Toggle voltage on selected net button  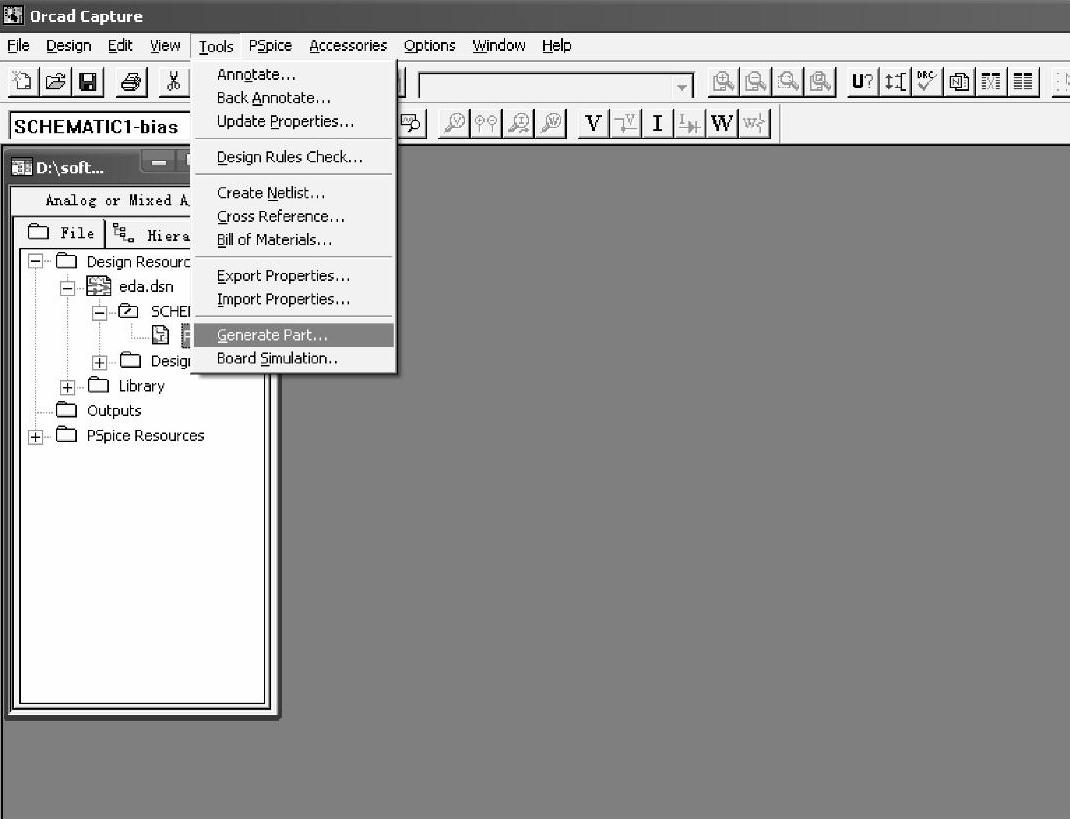(626, 123)
